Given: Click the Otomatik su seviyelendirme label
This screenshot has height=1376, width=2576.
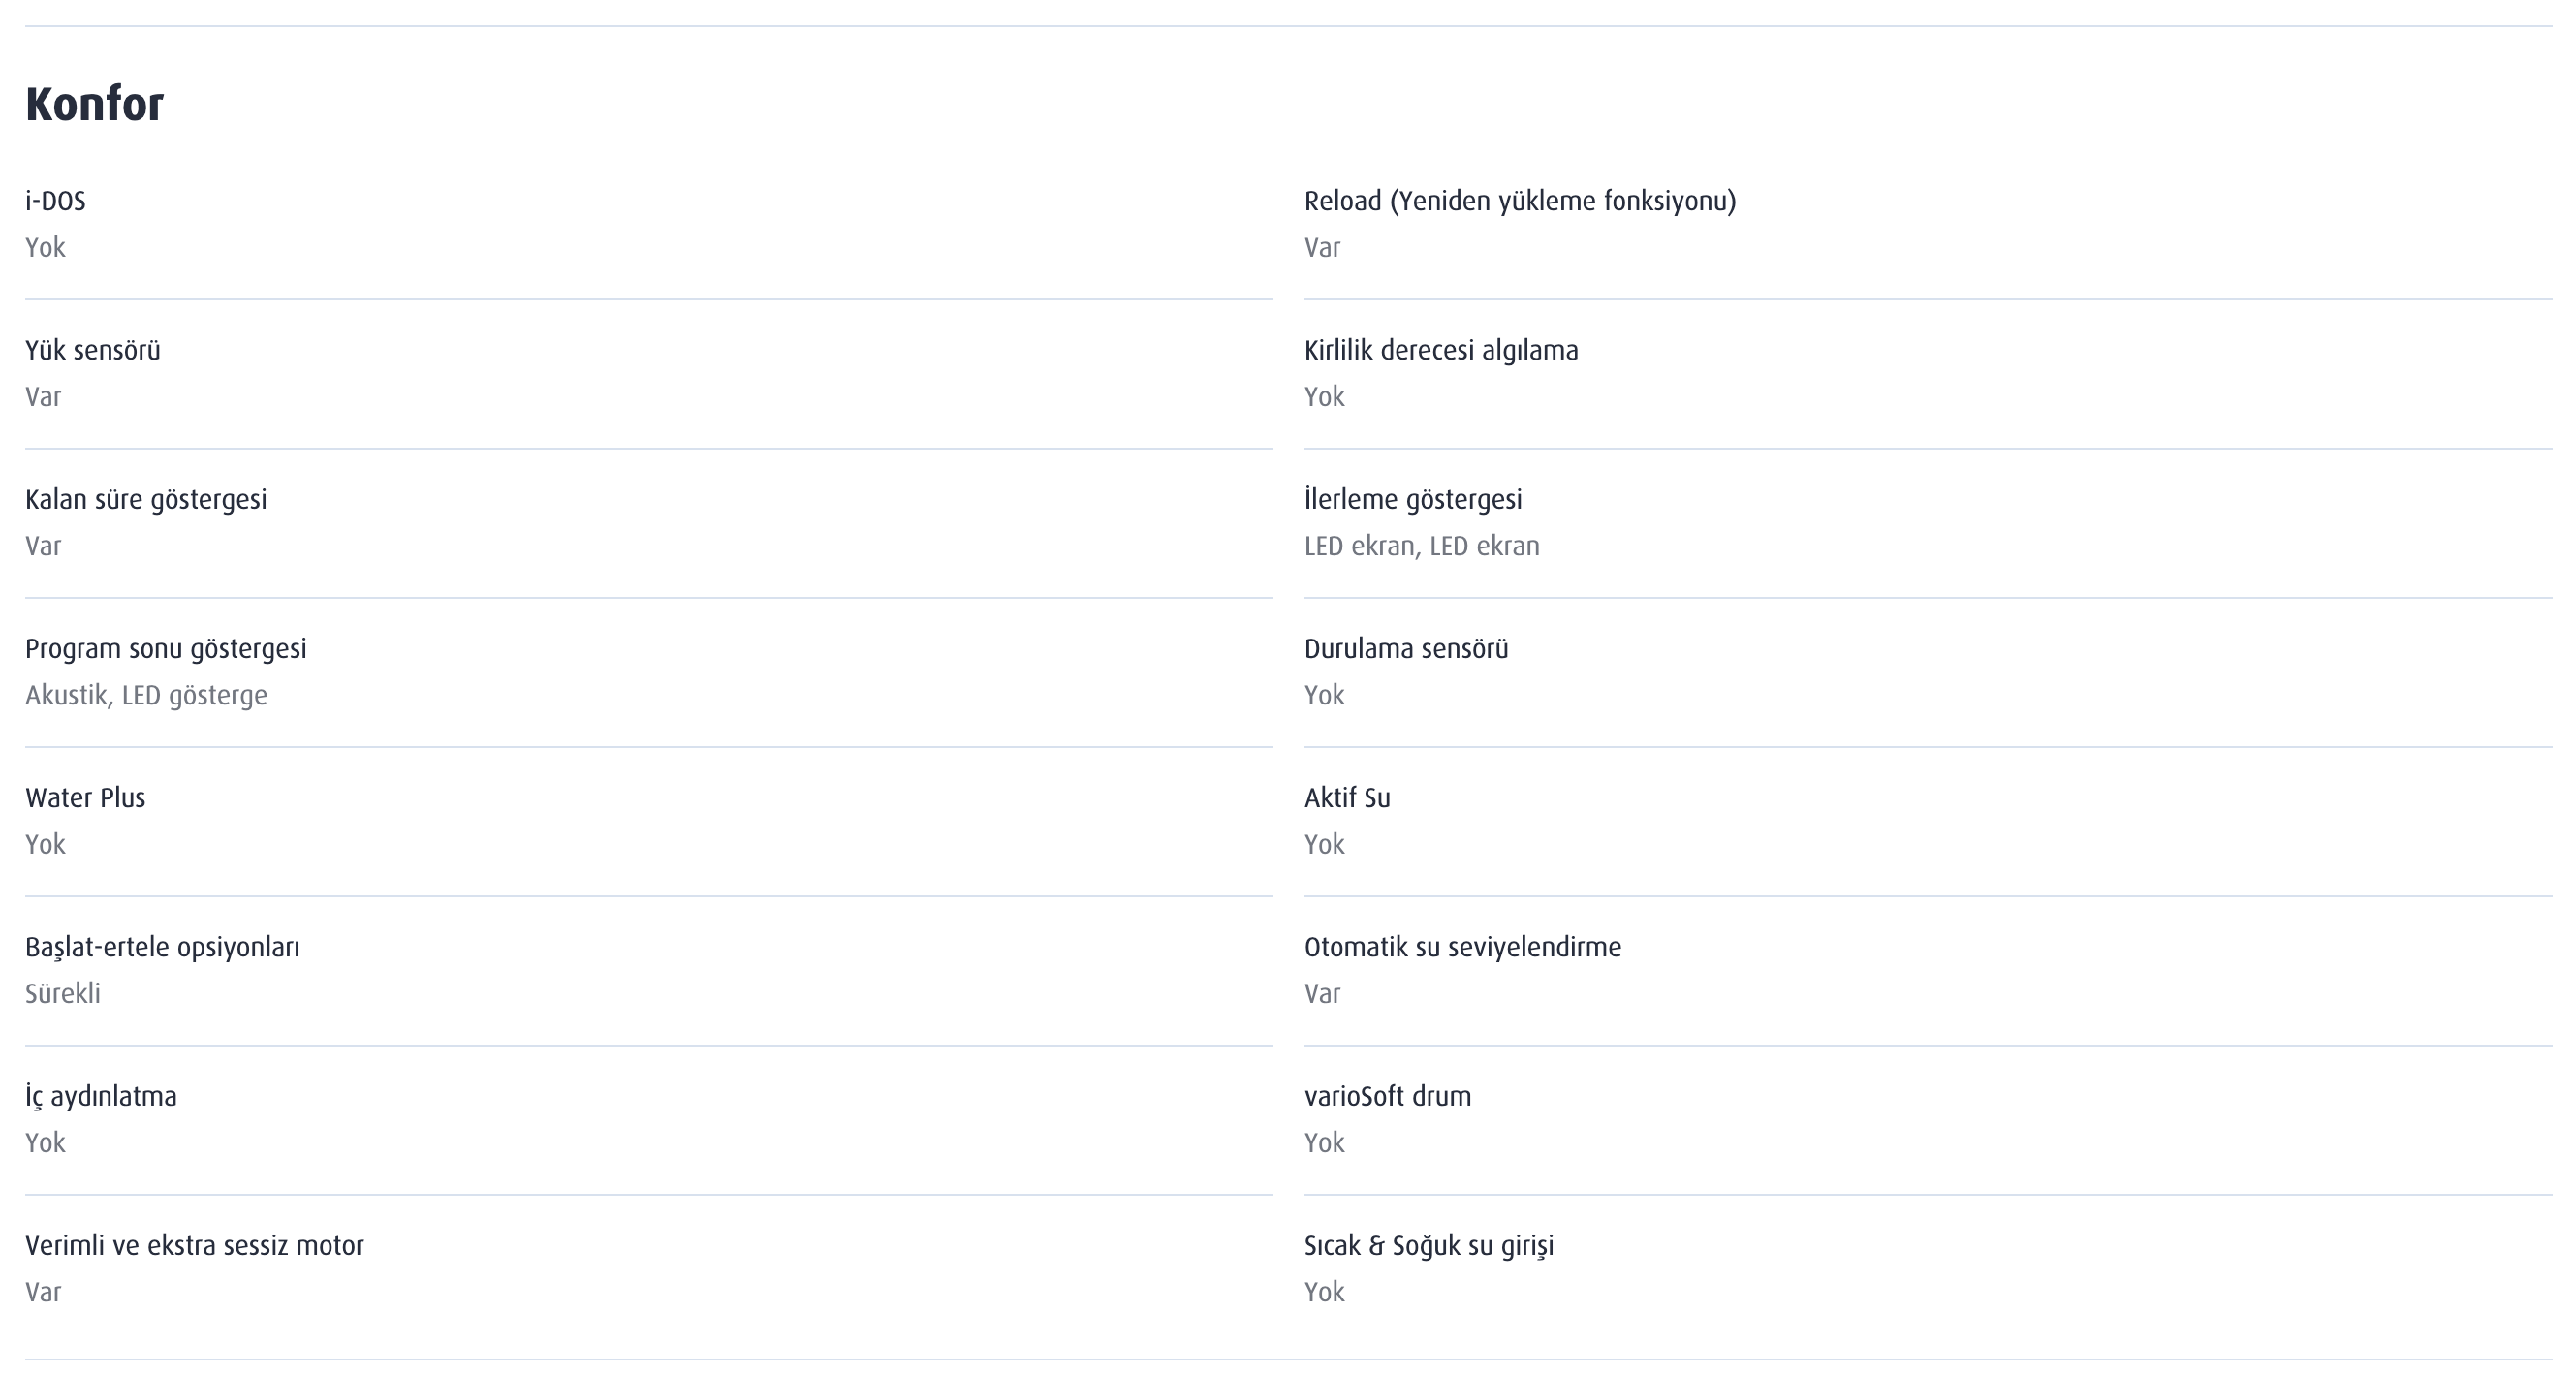Looking at the screenshot, I should [x=1462, y=947].
